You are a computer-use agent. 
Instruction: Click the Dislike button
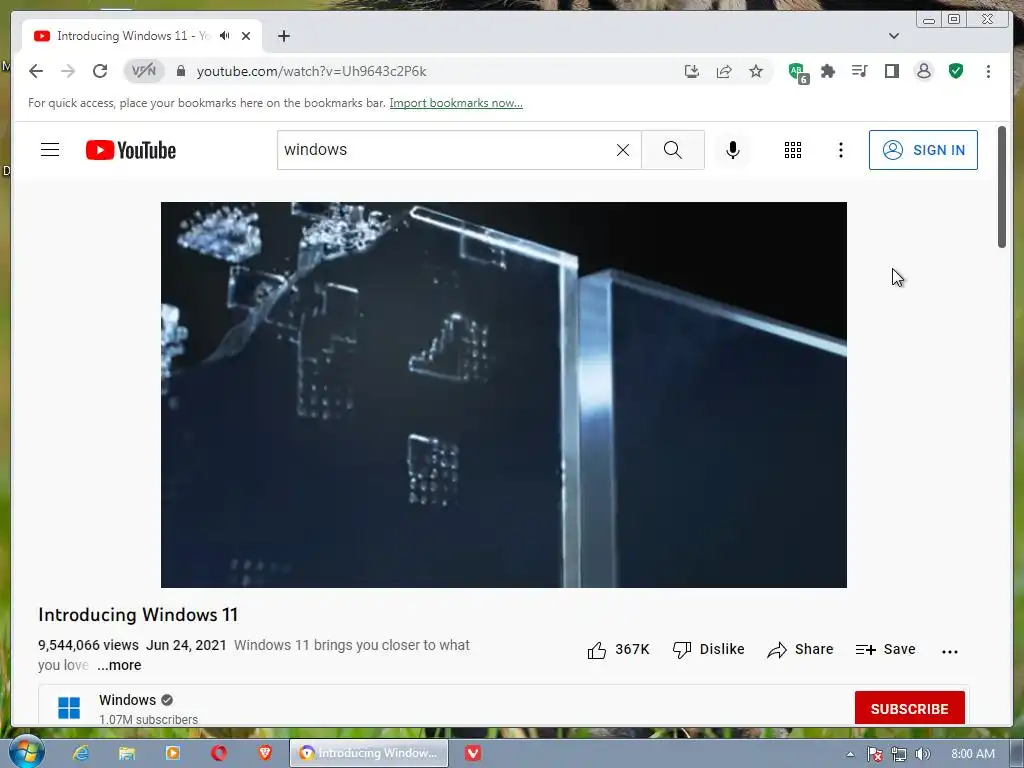click(x=709, y=650)
